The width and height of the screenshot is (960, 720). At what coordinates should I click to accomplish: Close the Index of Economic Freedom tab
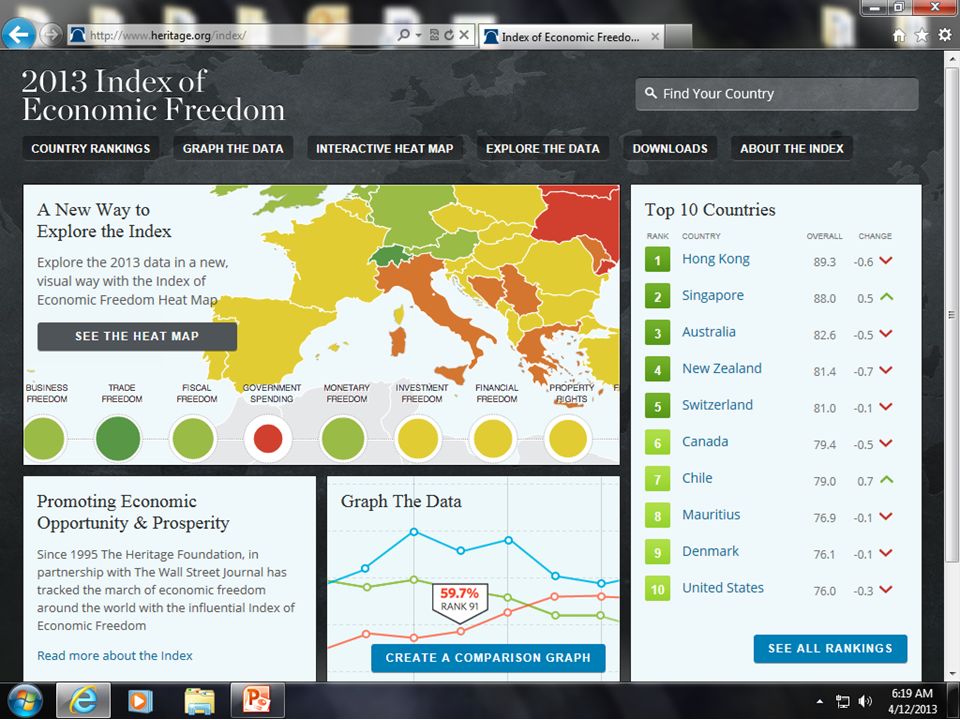654,37
